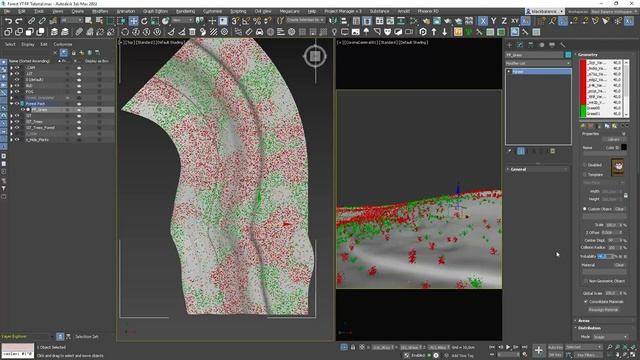Click the down arrow toolbar icon
This screenshot has width=640, height=360.
point(444,32)
